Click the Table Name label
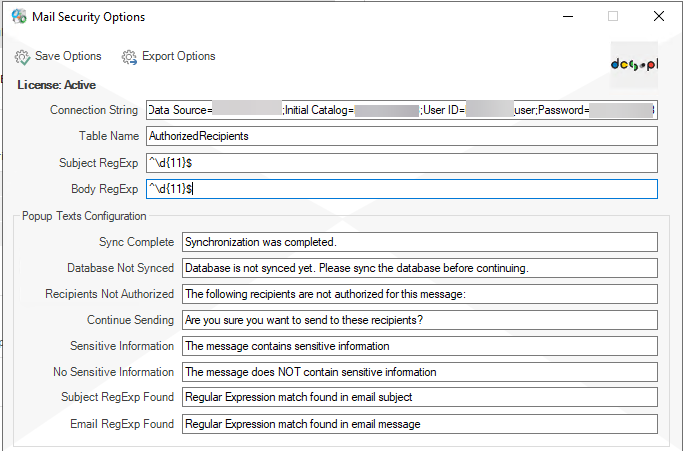The image size is (683, 451). click(x=108, y=136)
